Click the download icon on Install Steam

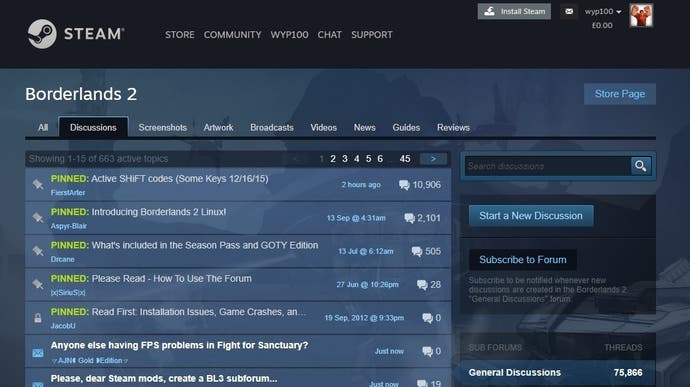489,11
